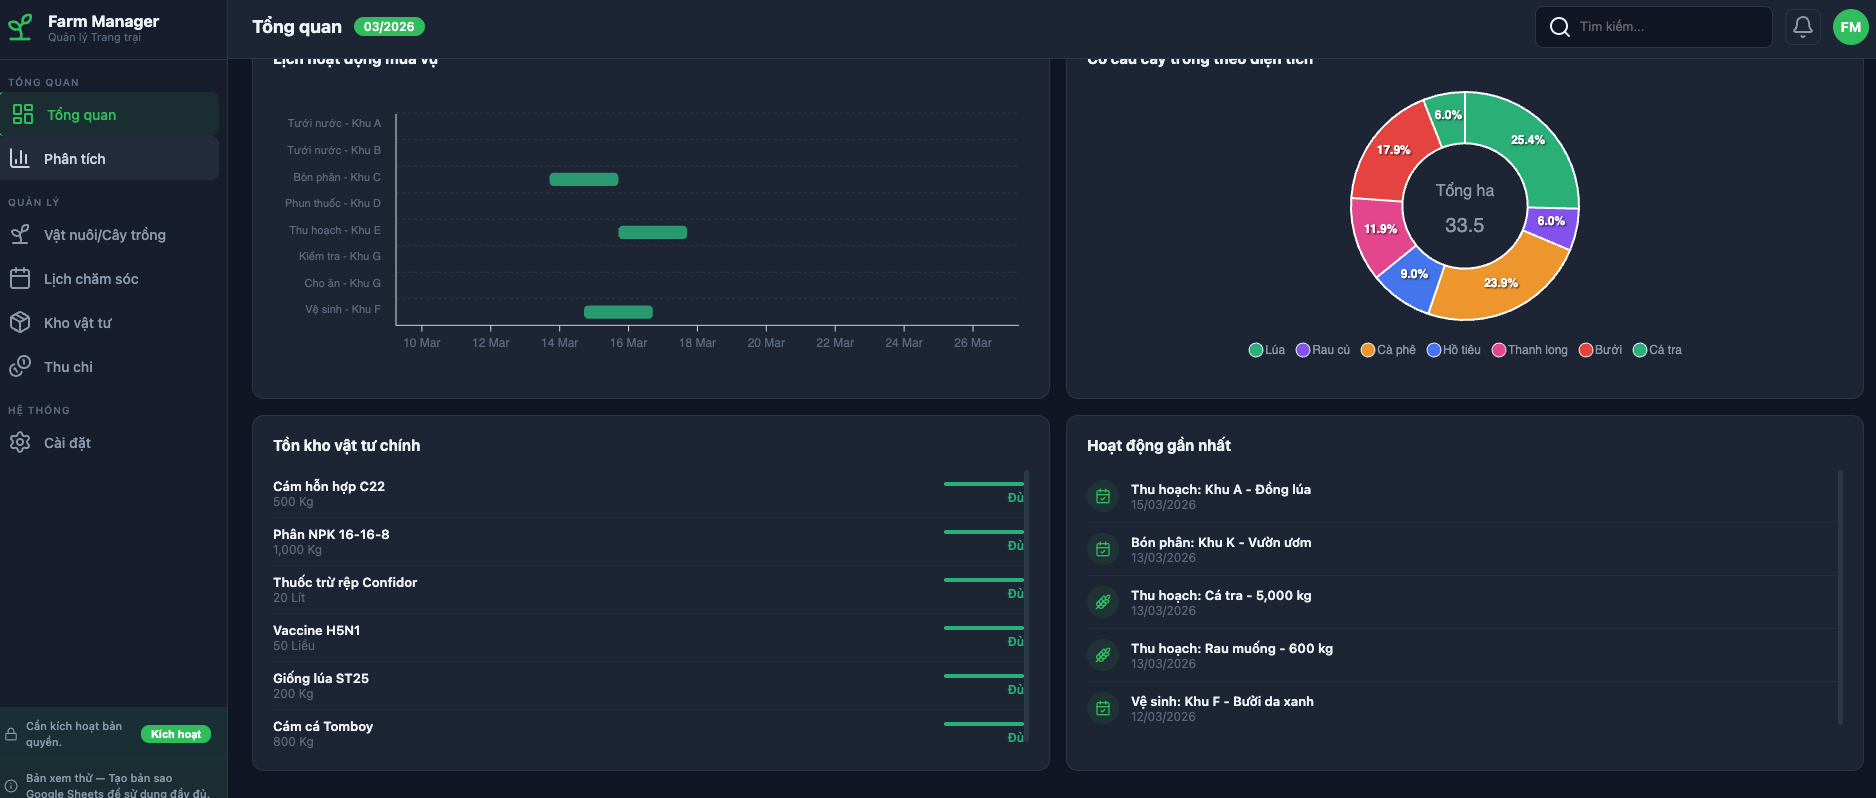1876x798 pixels.
Task: Open the Tổng quan menu item
Action: pyautogui.click(x=110, y=115)
